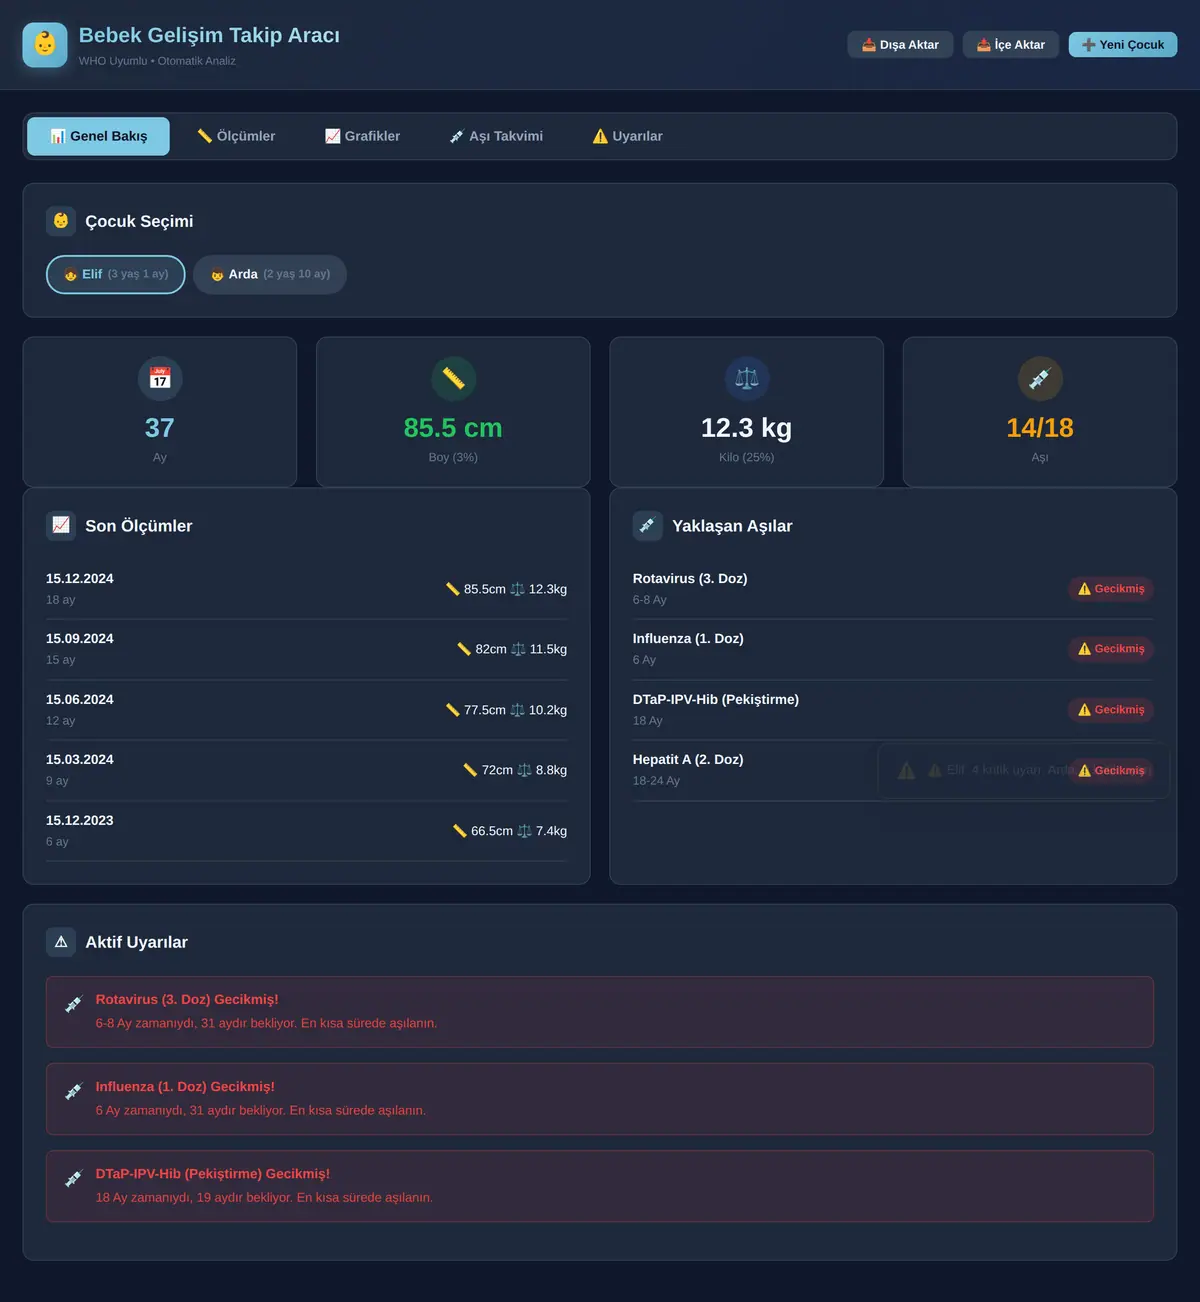
Task: Show the Uyarılar tab
Action: click(x=627, y=136)
